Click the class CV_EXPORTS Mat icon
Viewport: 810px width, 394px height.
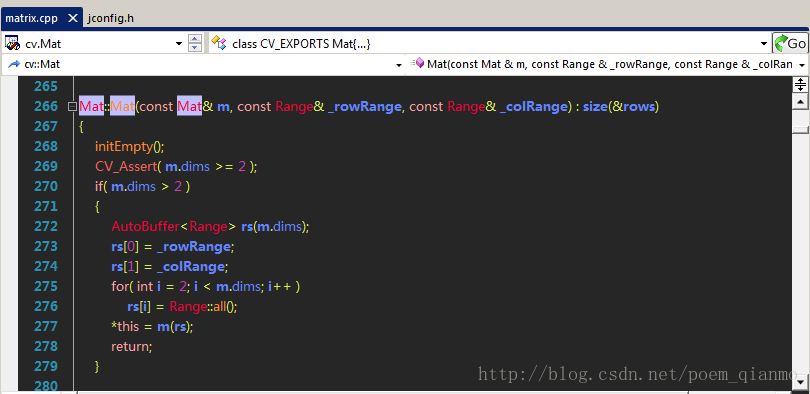pos(219,43)
